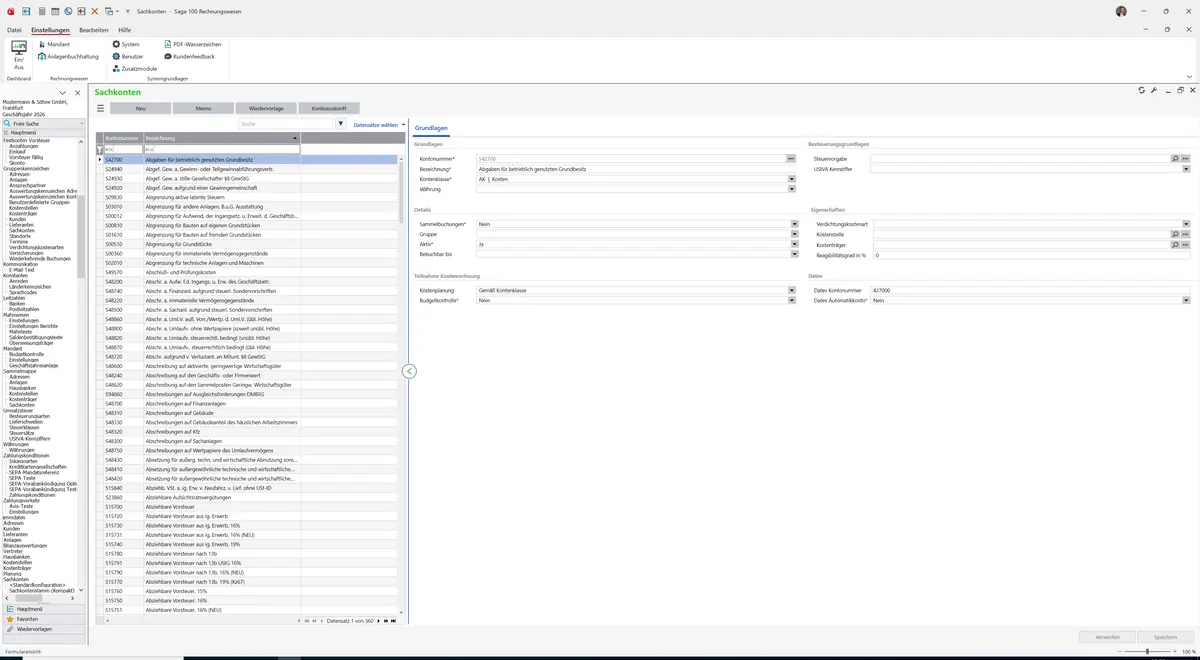Viewport: 1200px width, 660px height.
Task: Open the Sachkonten hamburger menu
Action: coord(100,108)
